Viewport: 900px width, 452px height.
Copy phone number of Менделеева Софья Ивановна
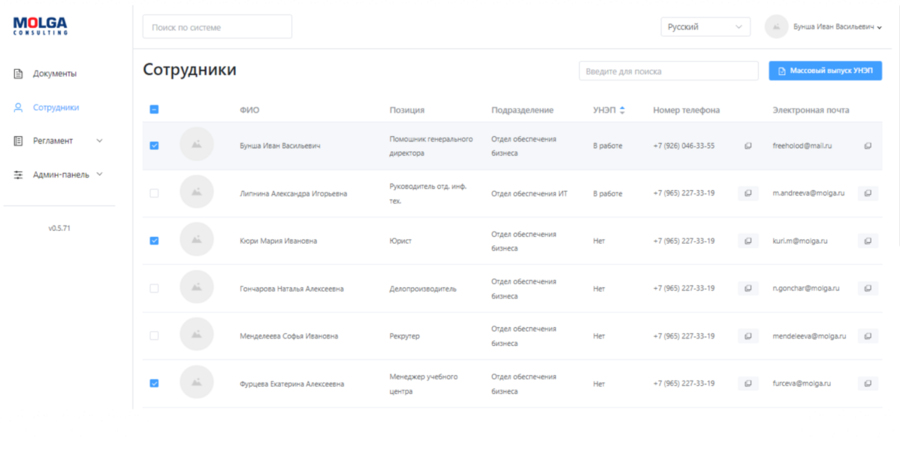[x=748, y=336]
